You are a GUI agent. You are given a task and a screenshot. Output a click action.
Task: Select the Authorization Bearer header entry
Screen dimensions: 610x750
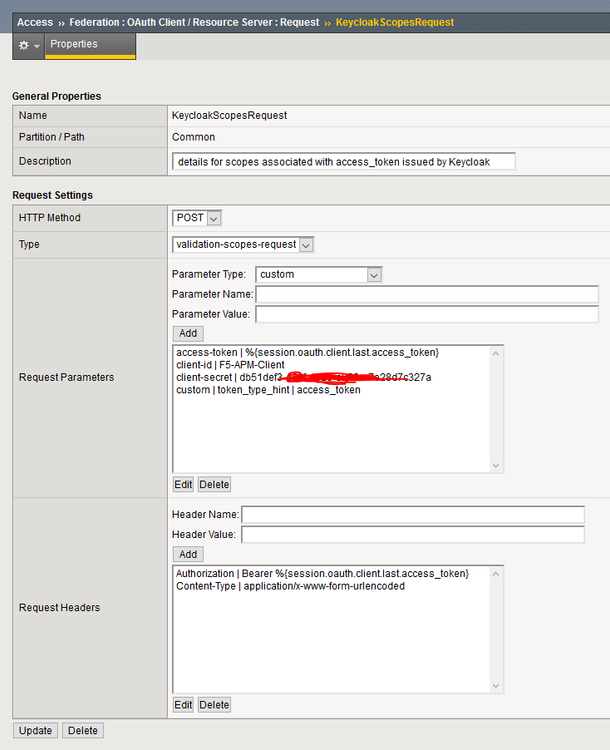[x=322, y=573]
